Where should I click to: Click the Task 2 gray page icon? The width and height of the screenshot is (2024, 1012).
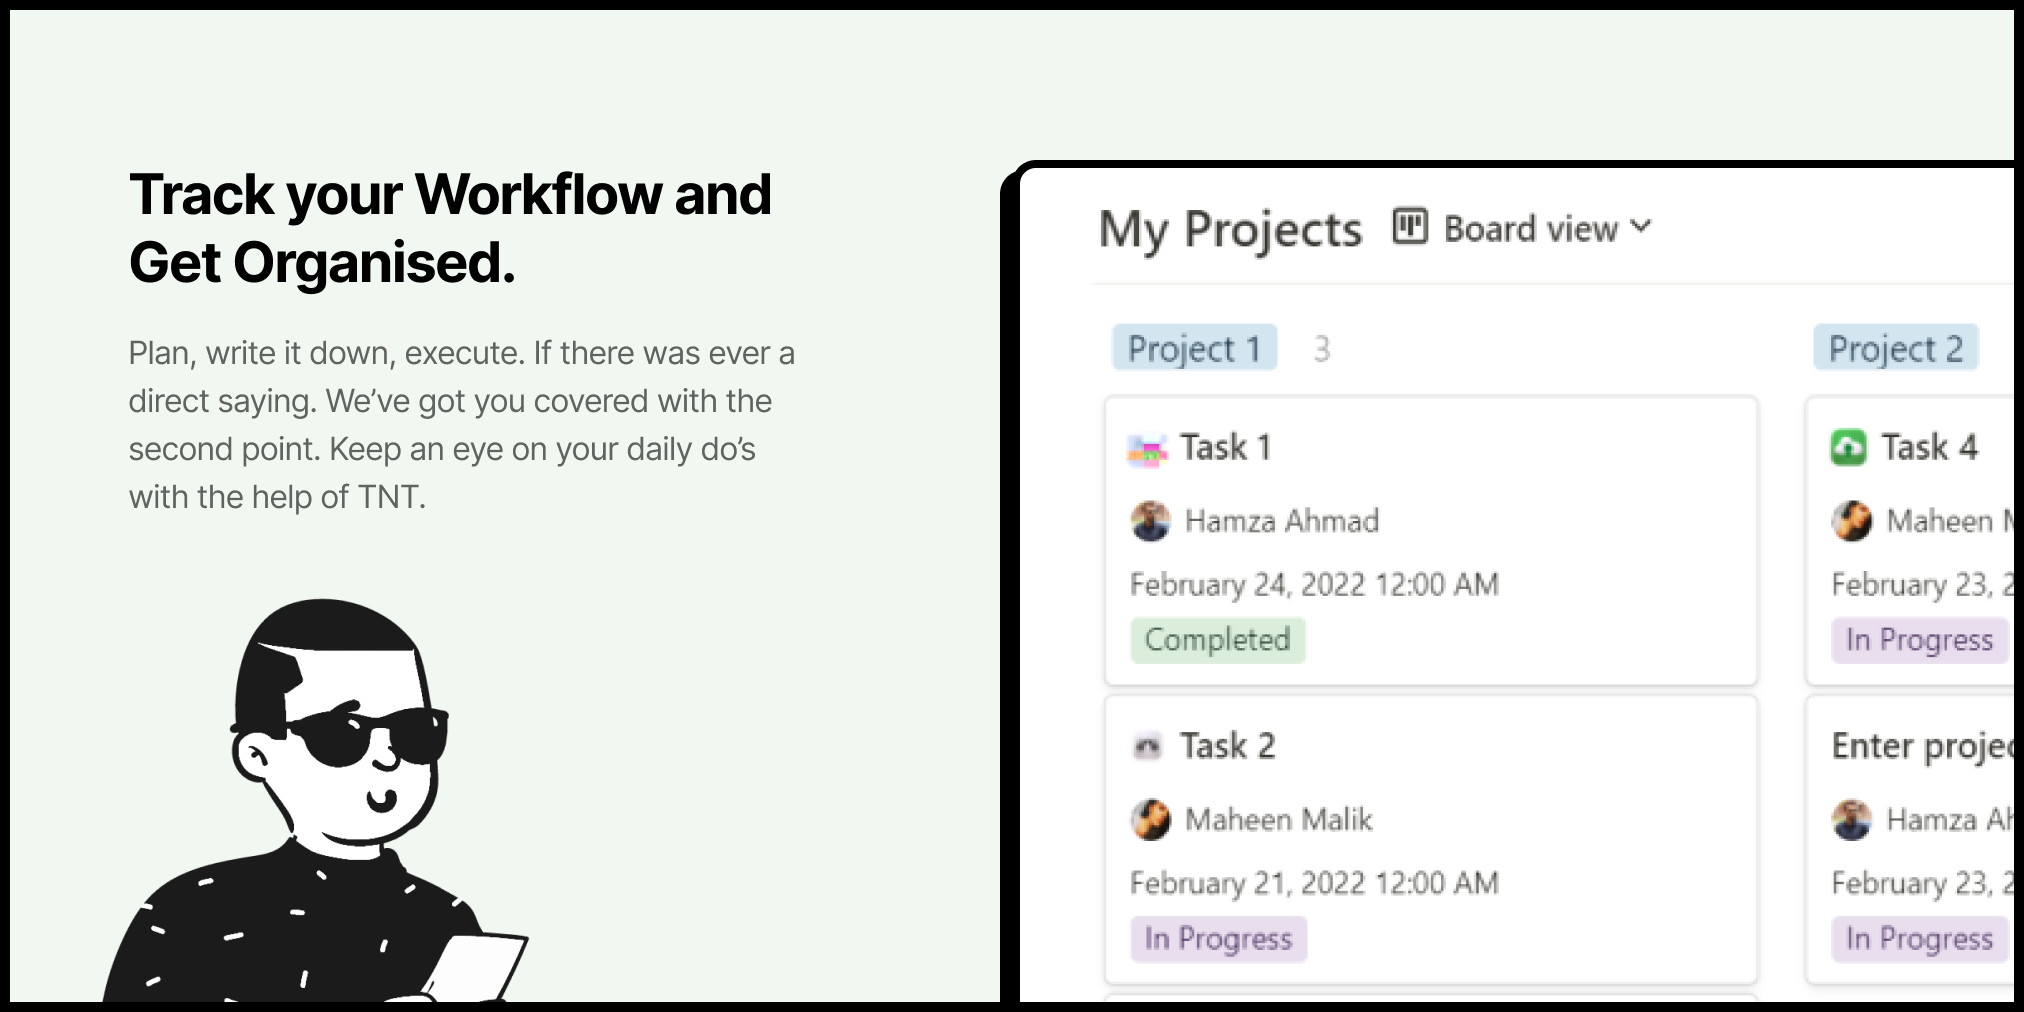click(1148, 747)
